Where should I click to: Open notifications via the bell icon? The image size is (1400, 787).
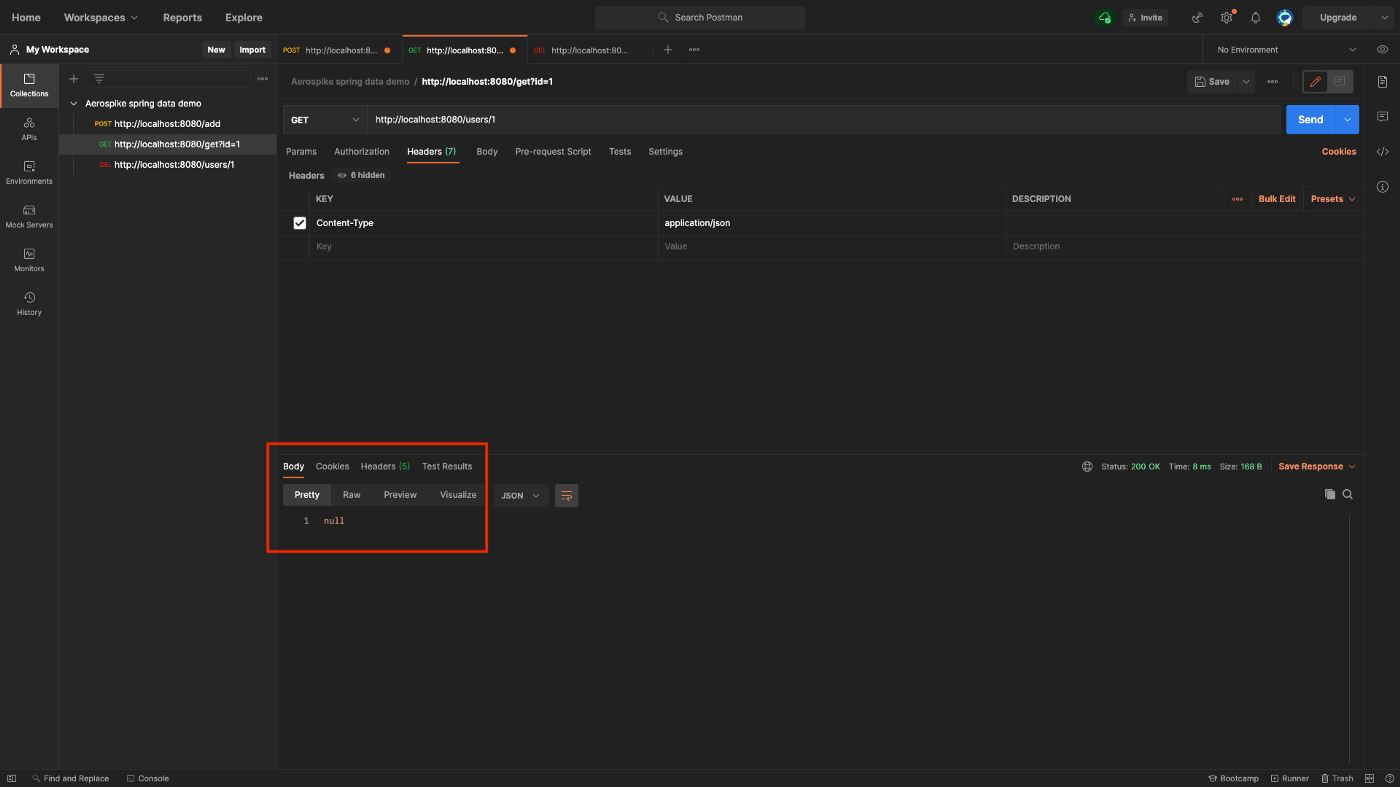tap(1255, 17)
